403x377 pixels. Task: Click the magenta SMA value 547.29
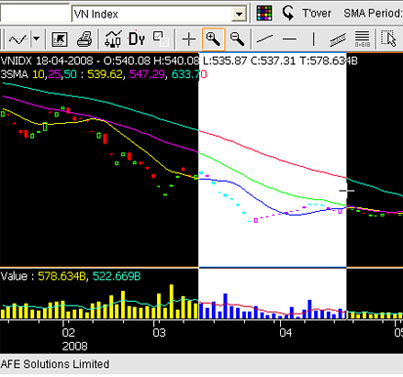[147, 74]
